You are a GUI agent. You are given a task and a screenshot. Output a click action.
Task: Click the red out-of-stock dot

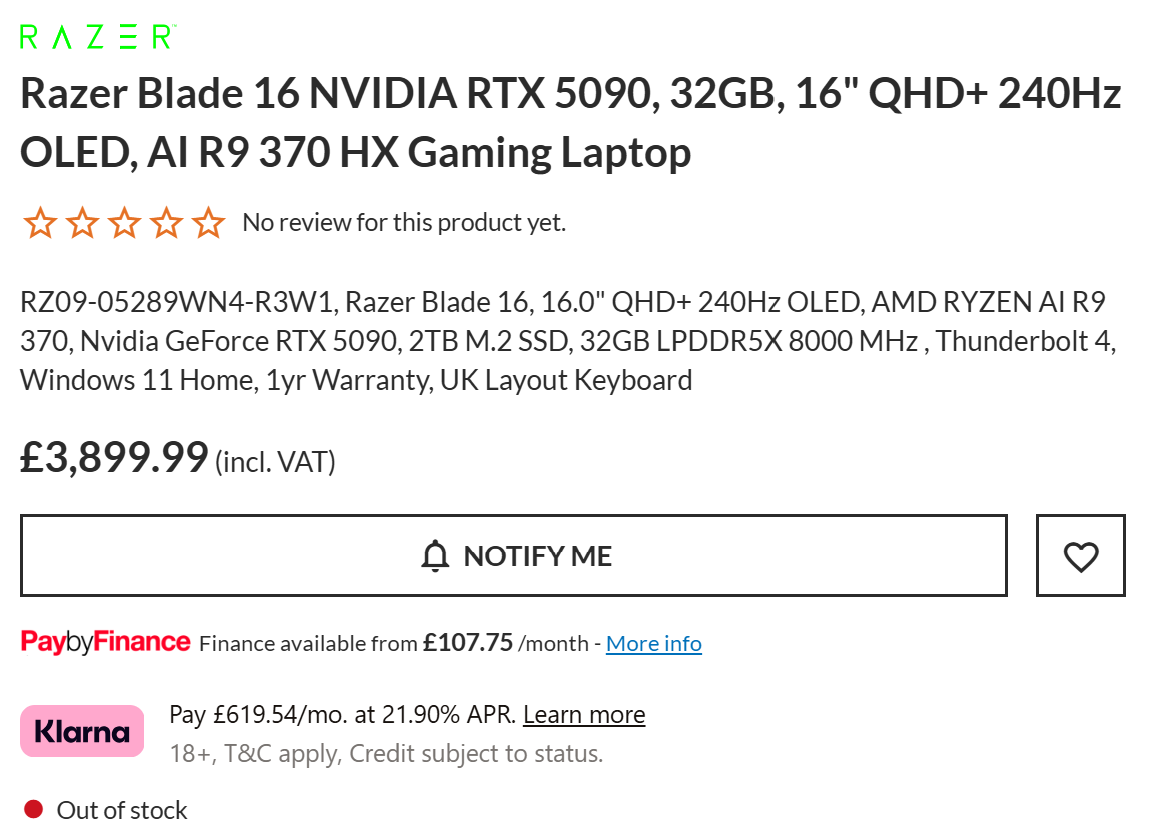pyautogui.click(x=33, y=809)
